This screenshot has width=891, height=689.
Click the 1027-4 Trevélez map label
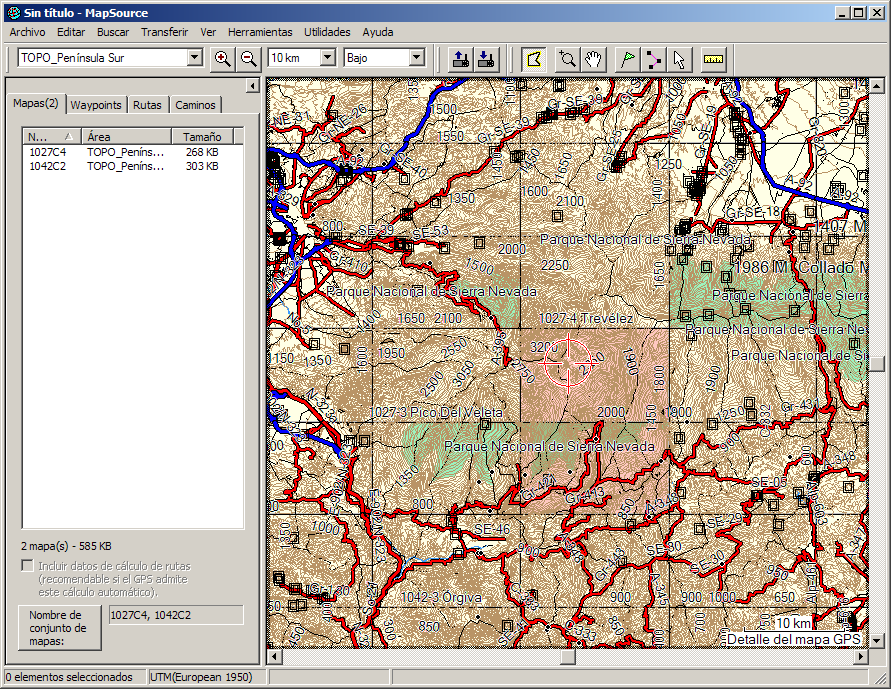tap(585, 319)
